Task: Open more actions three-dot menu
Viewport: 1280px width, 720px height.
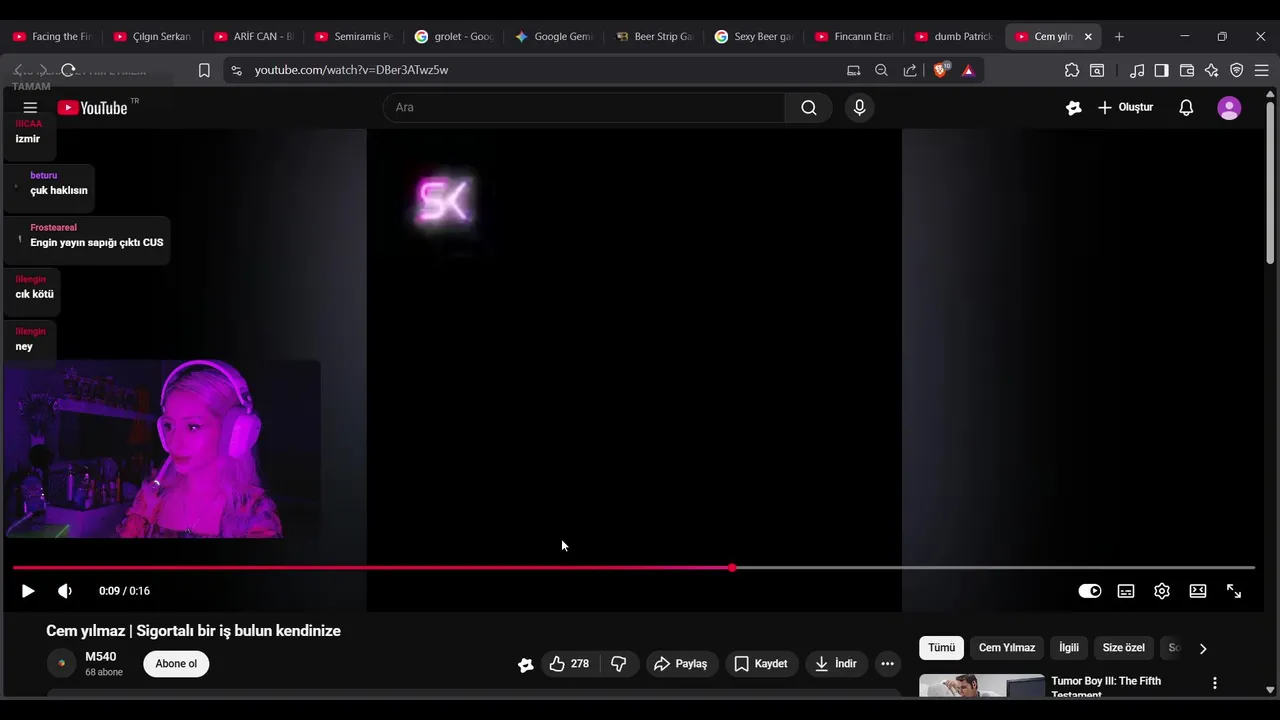Action: (887, 664)
